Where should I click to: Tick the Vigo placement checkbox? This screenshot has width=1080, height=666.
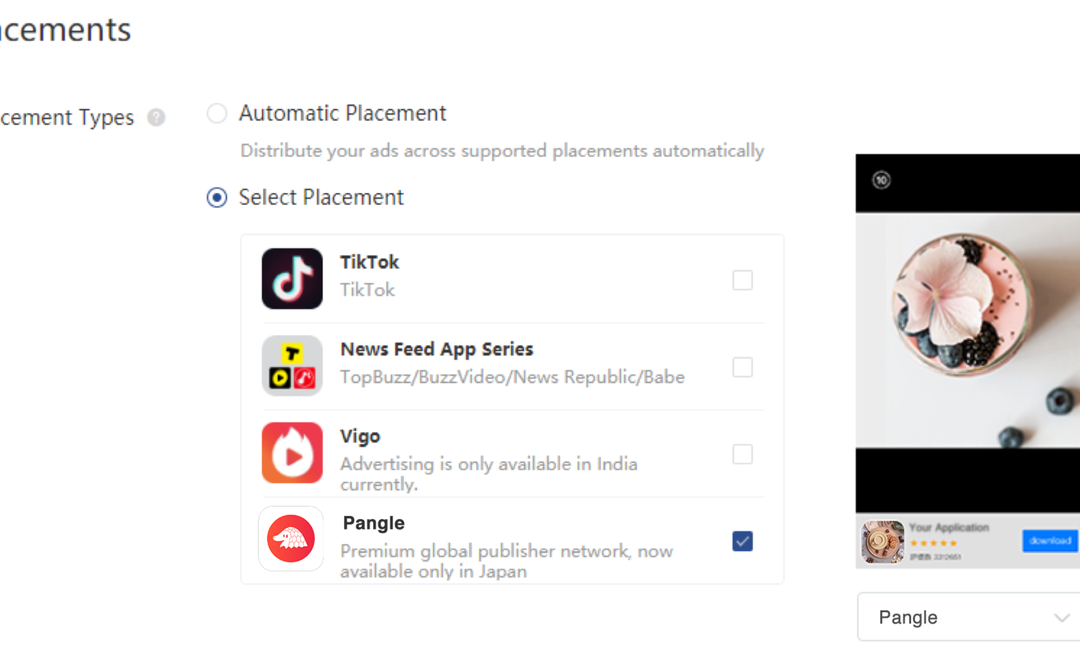pyautogui.click(x=742, y=455)
